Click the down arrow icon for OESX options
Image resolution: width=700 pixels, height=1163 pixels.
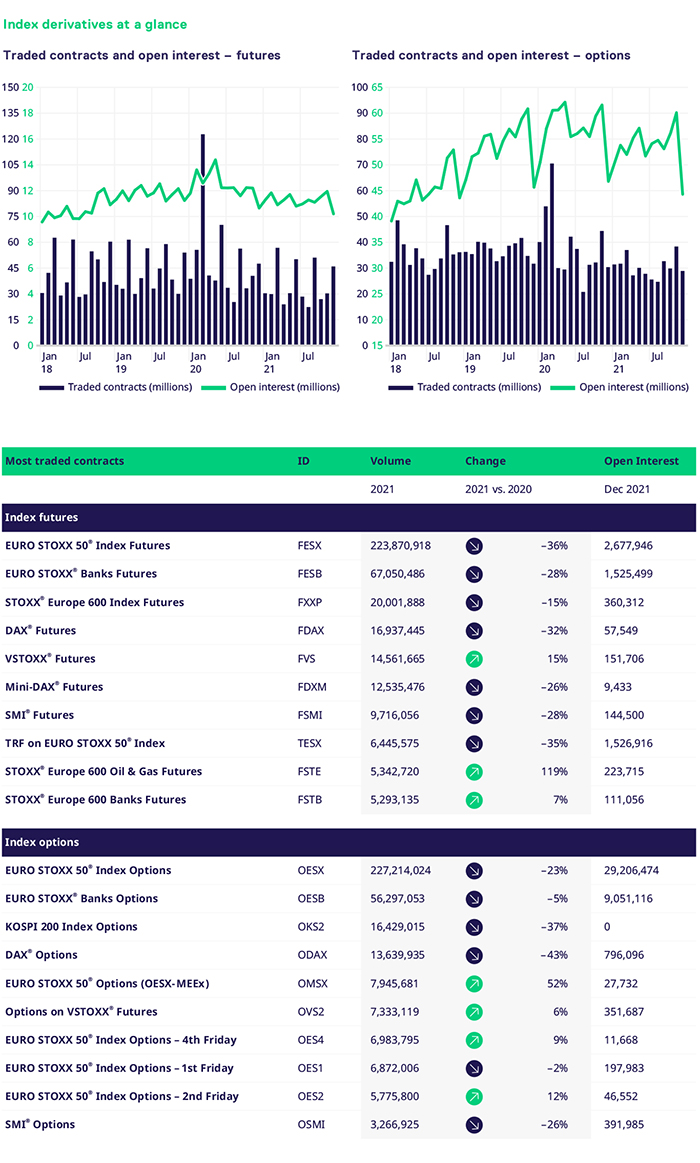coord(474,871)
